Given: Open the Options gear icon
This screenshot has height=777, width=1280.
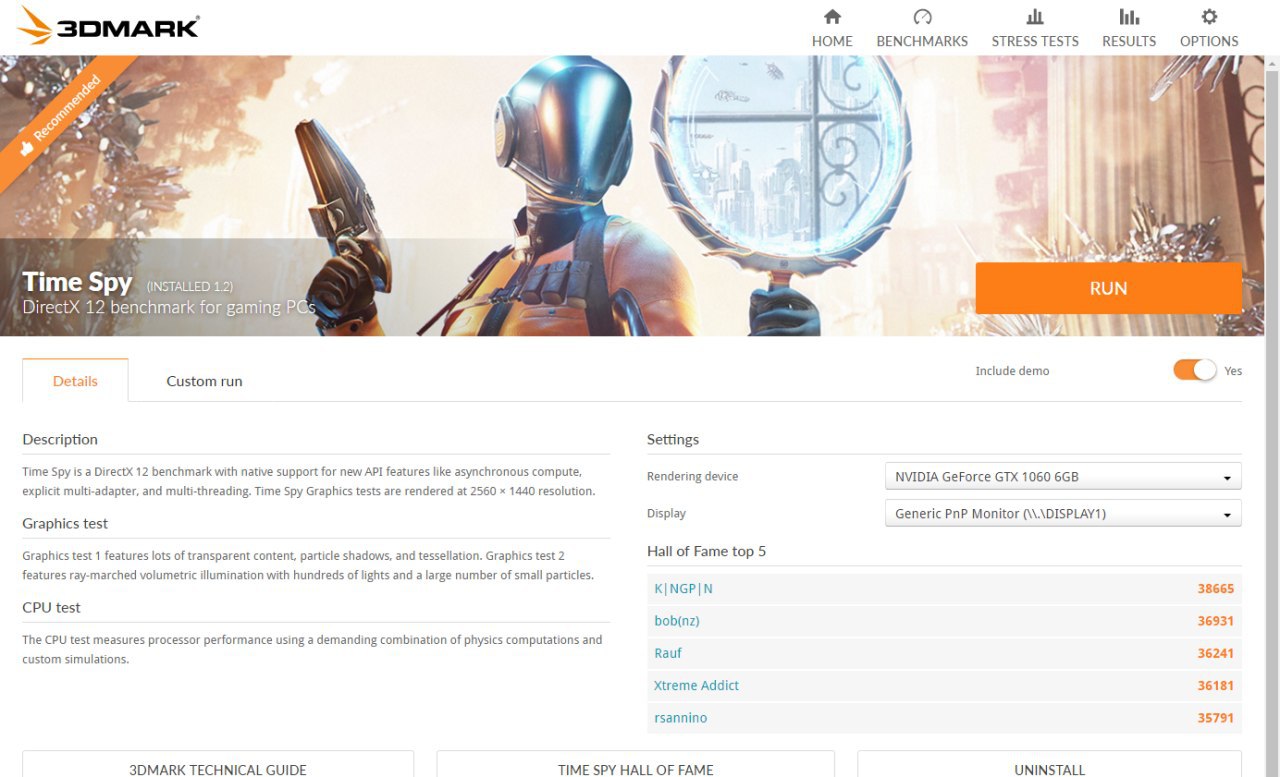Looking at the screenshot, I should coord(1209,17).
